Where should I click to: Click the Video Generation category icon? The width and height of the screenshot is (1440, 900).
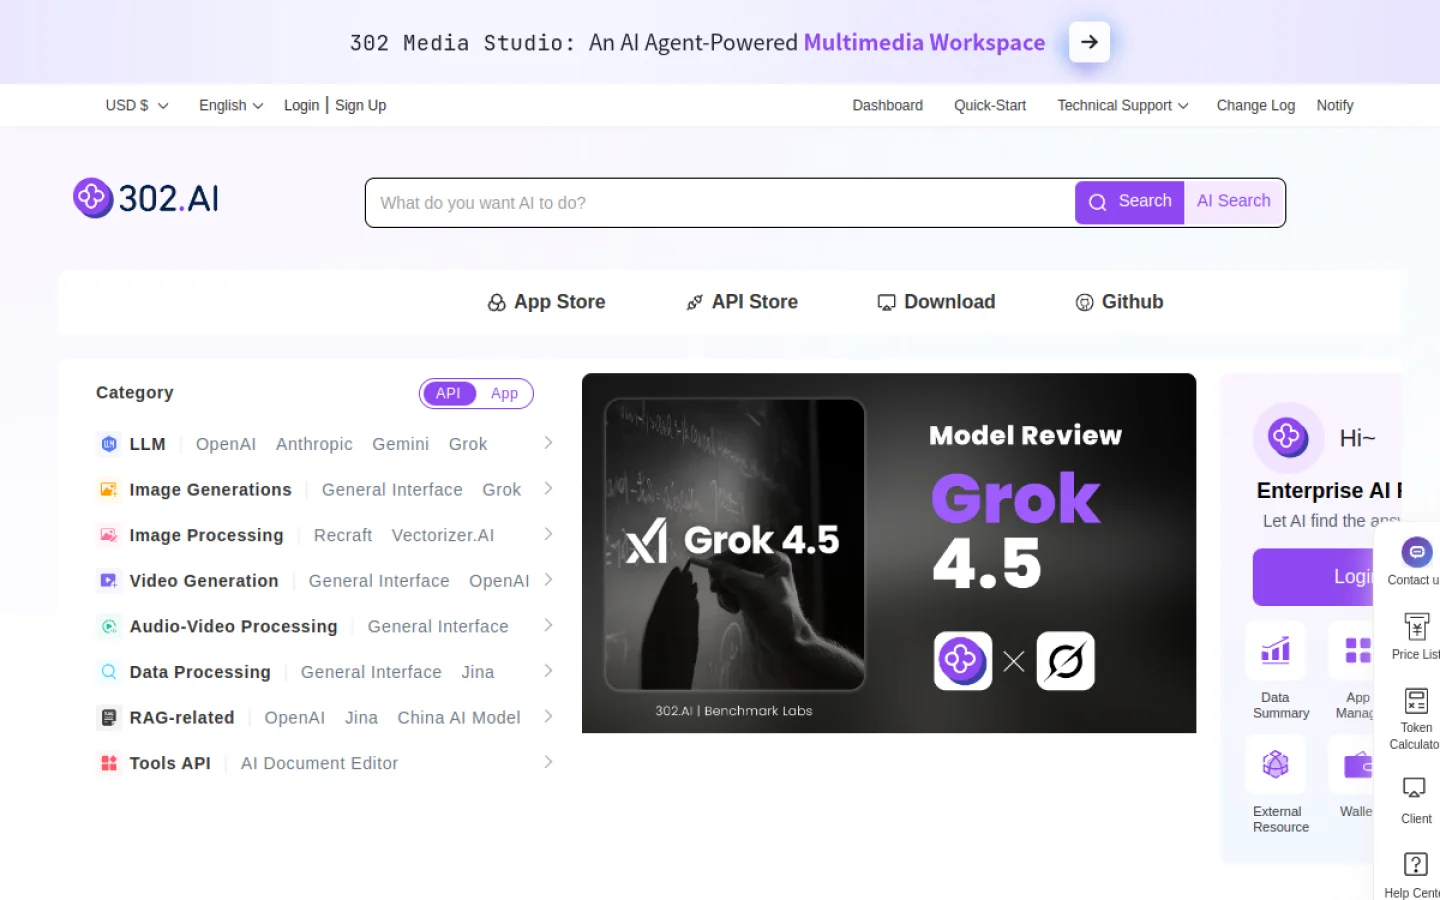[x=109, y=581]
